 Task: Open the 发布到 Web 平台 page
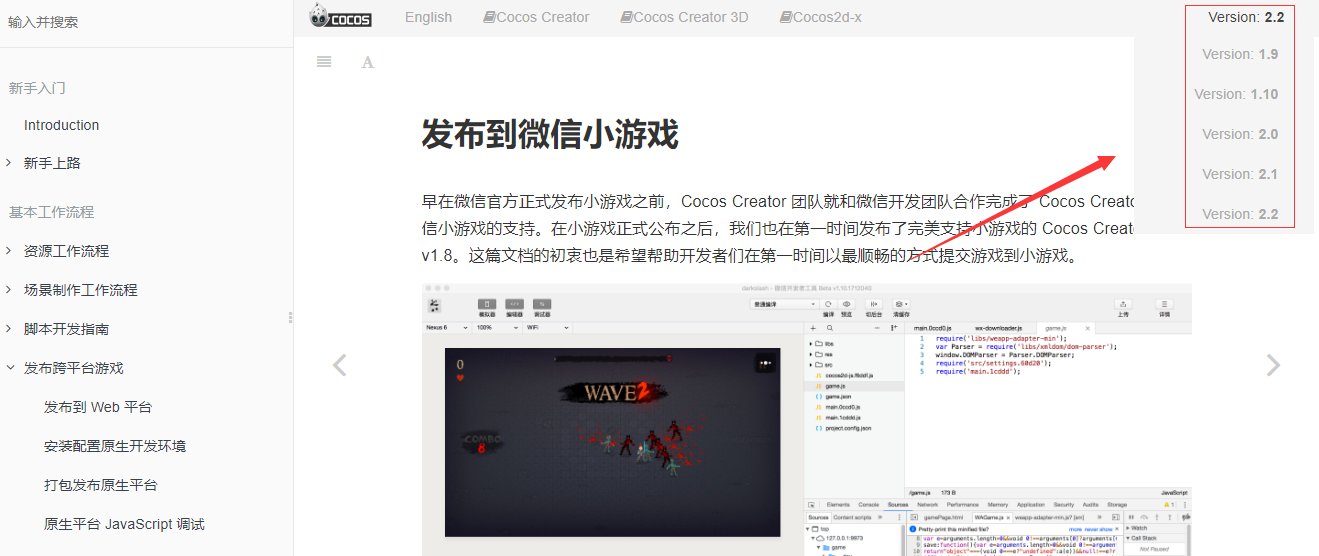click(x=98, y=407)
